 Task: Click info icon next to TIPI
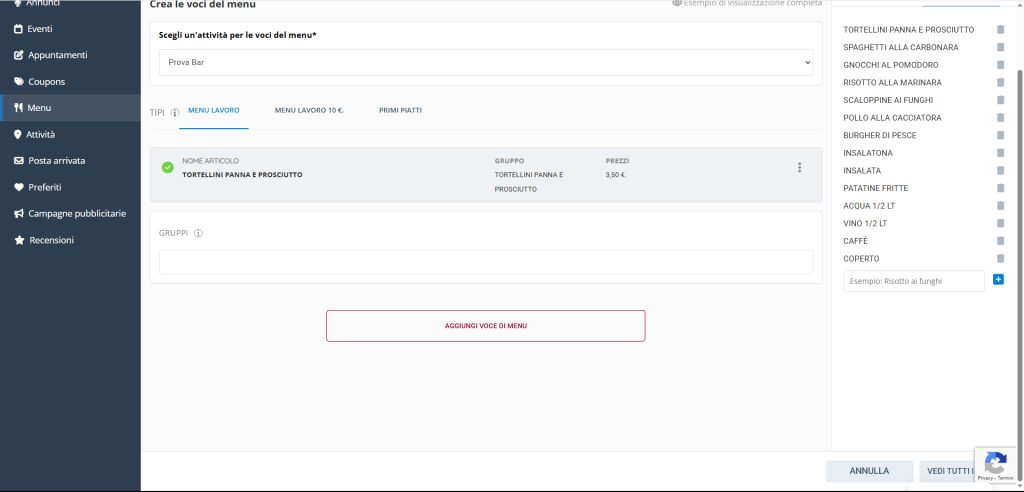[175, 112]
